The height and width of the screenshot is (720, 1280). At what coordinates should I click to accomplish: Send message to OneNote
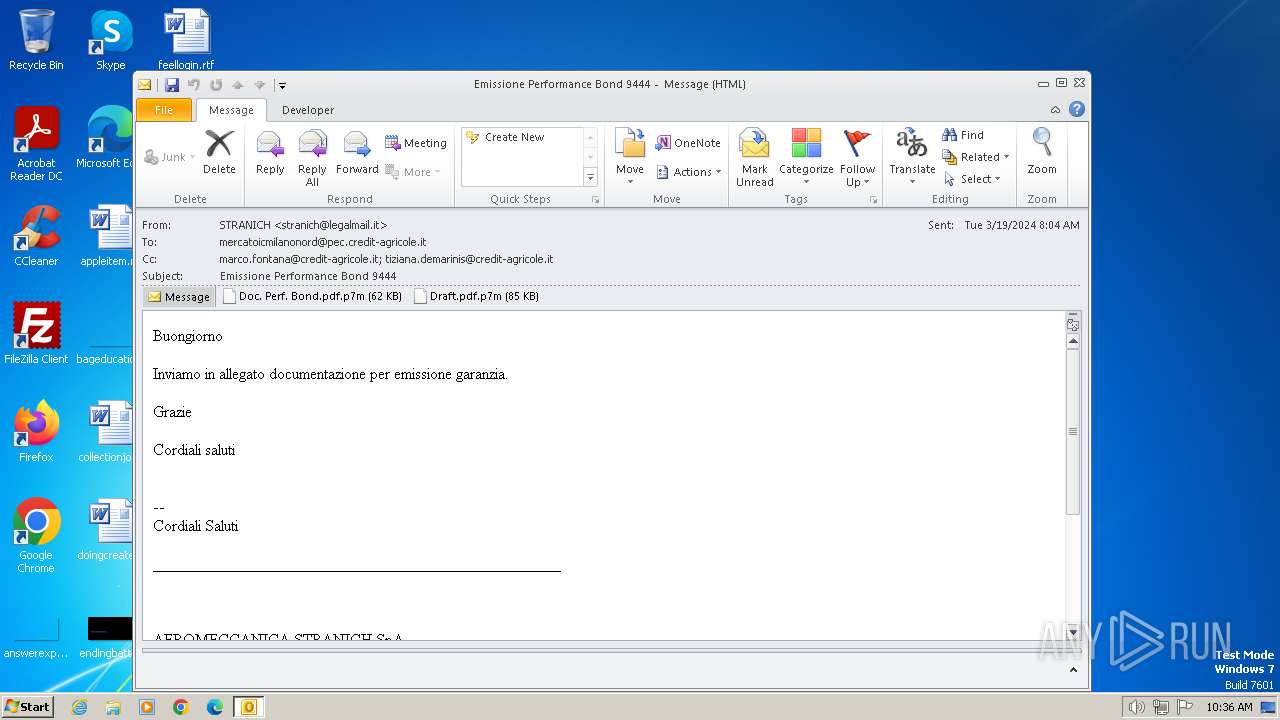point(688,143)
